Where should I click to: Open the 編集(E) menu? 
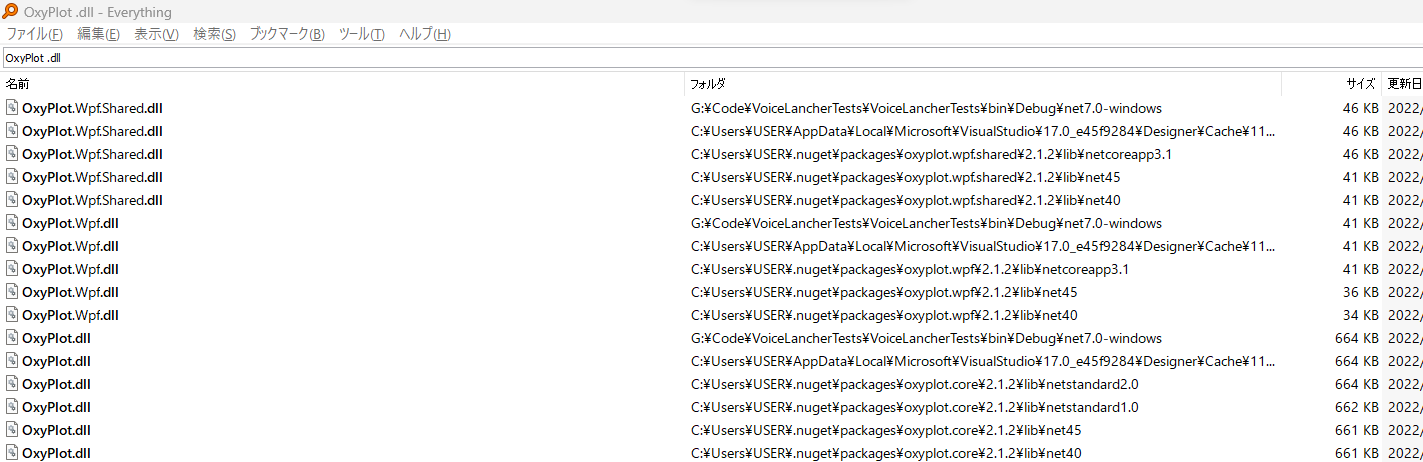point(99,34)
